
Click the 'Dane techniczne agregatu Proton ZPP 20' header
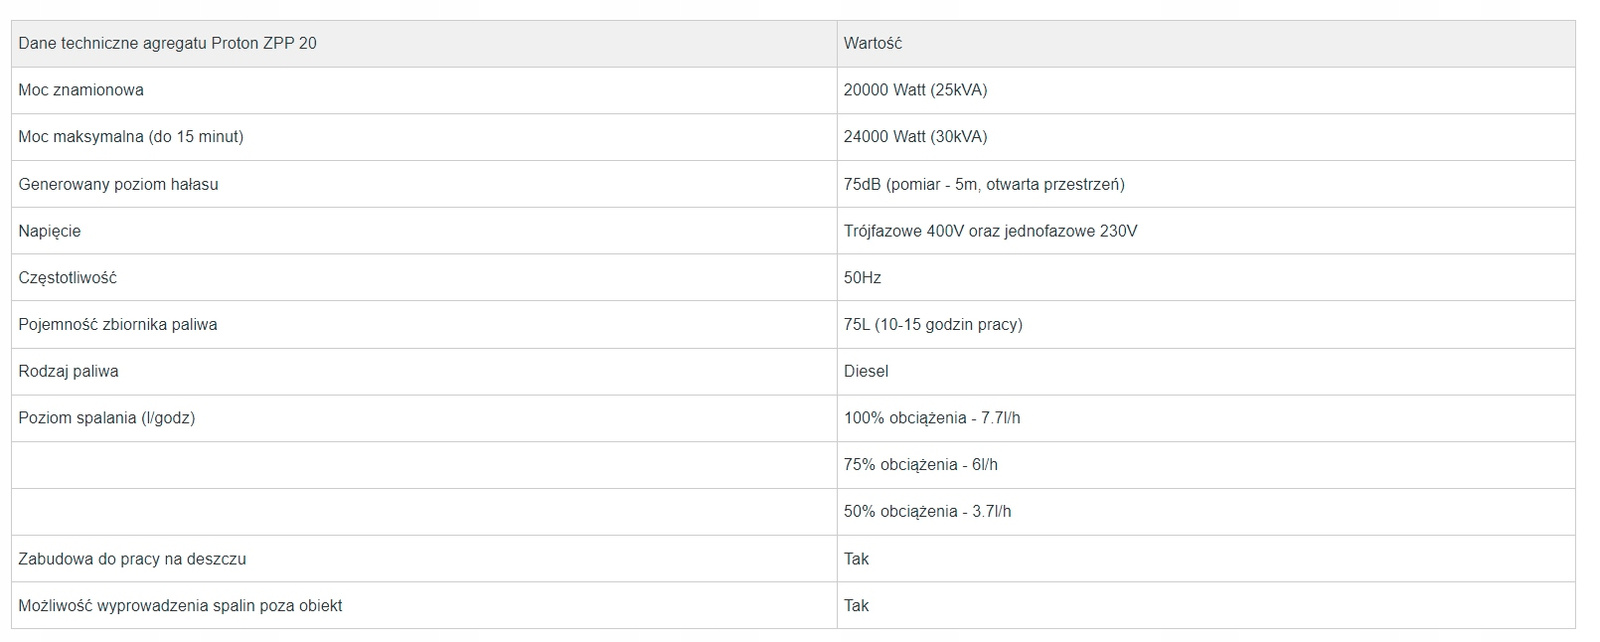[167, 44]
